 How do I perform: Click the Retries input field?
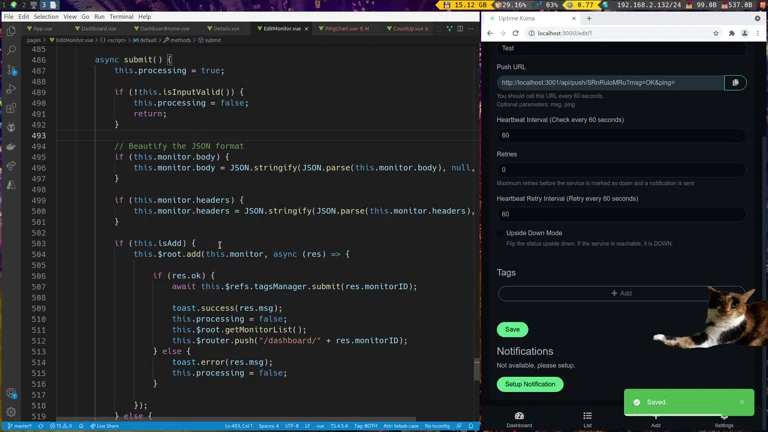(x=621, y=170)
